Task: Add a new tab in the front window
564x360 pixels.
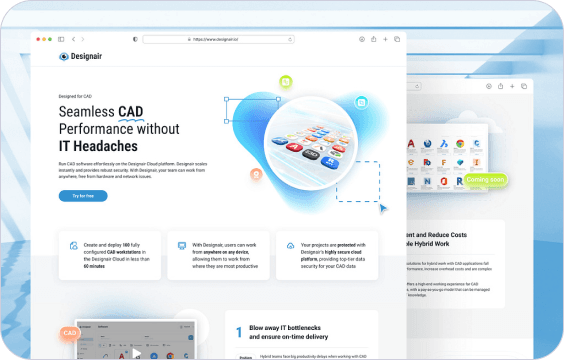Action: 385,39
